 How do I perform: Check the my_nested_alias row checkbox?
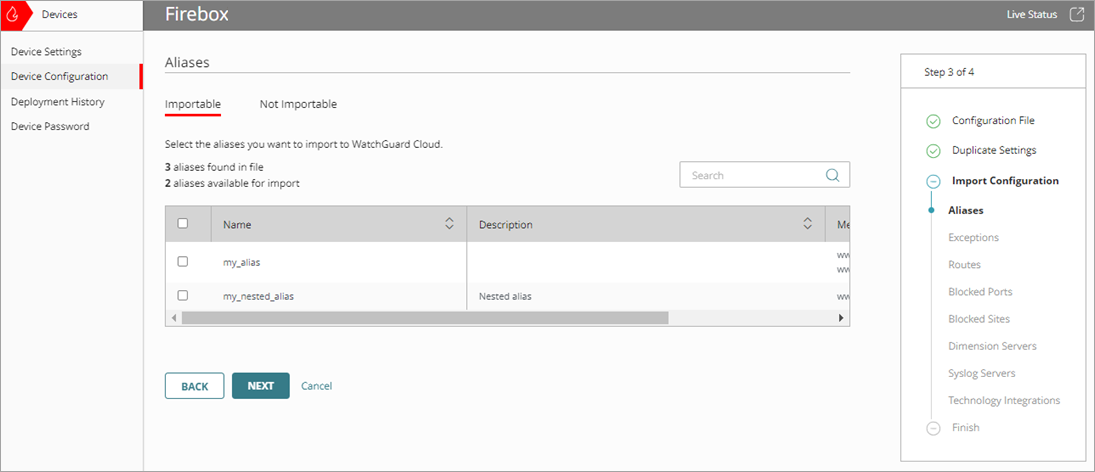[x=183, y=295]
